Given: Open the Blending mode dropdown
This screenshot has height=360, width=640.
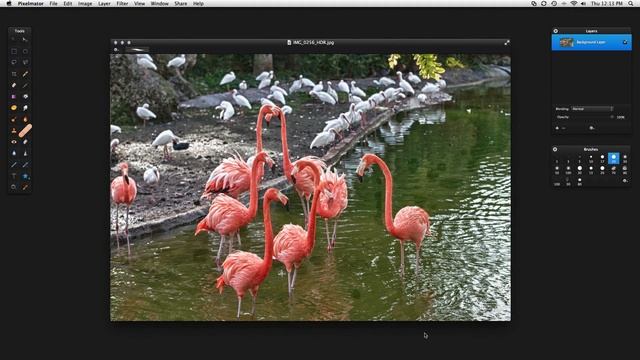Looking at the screenshot, I should click(592, 109).
